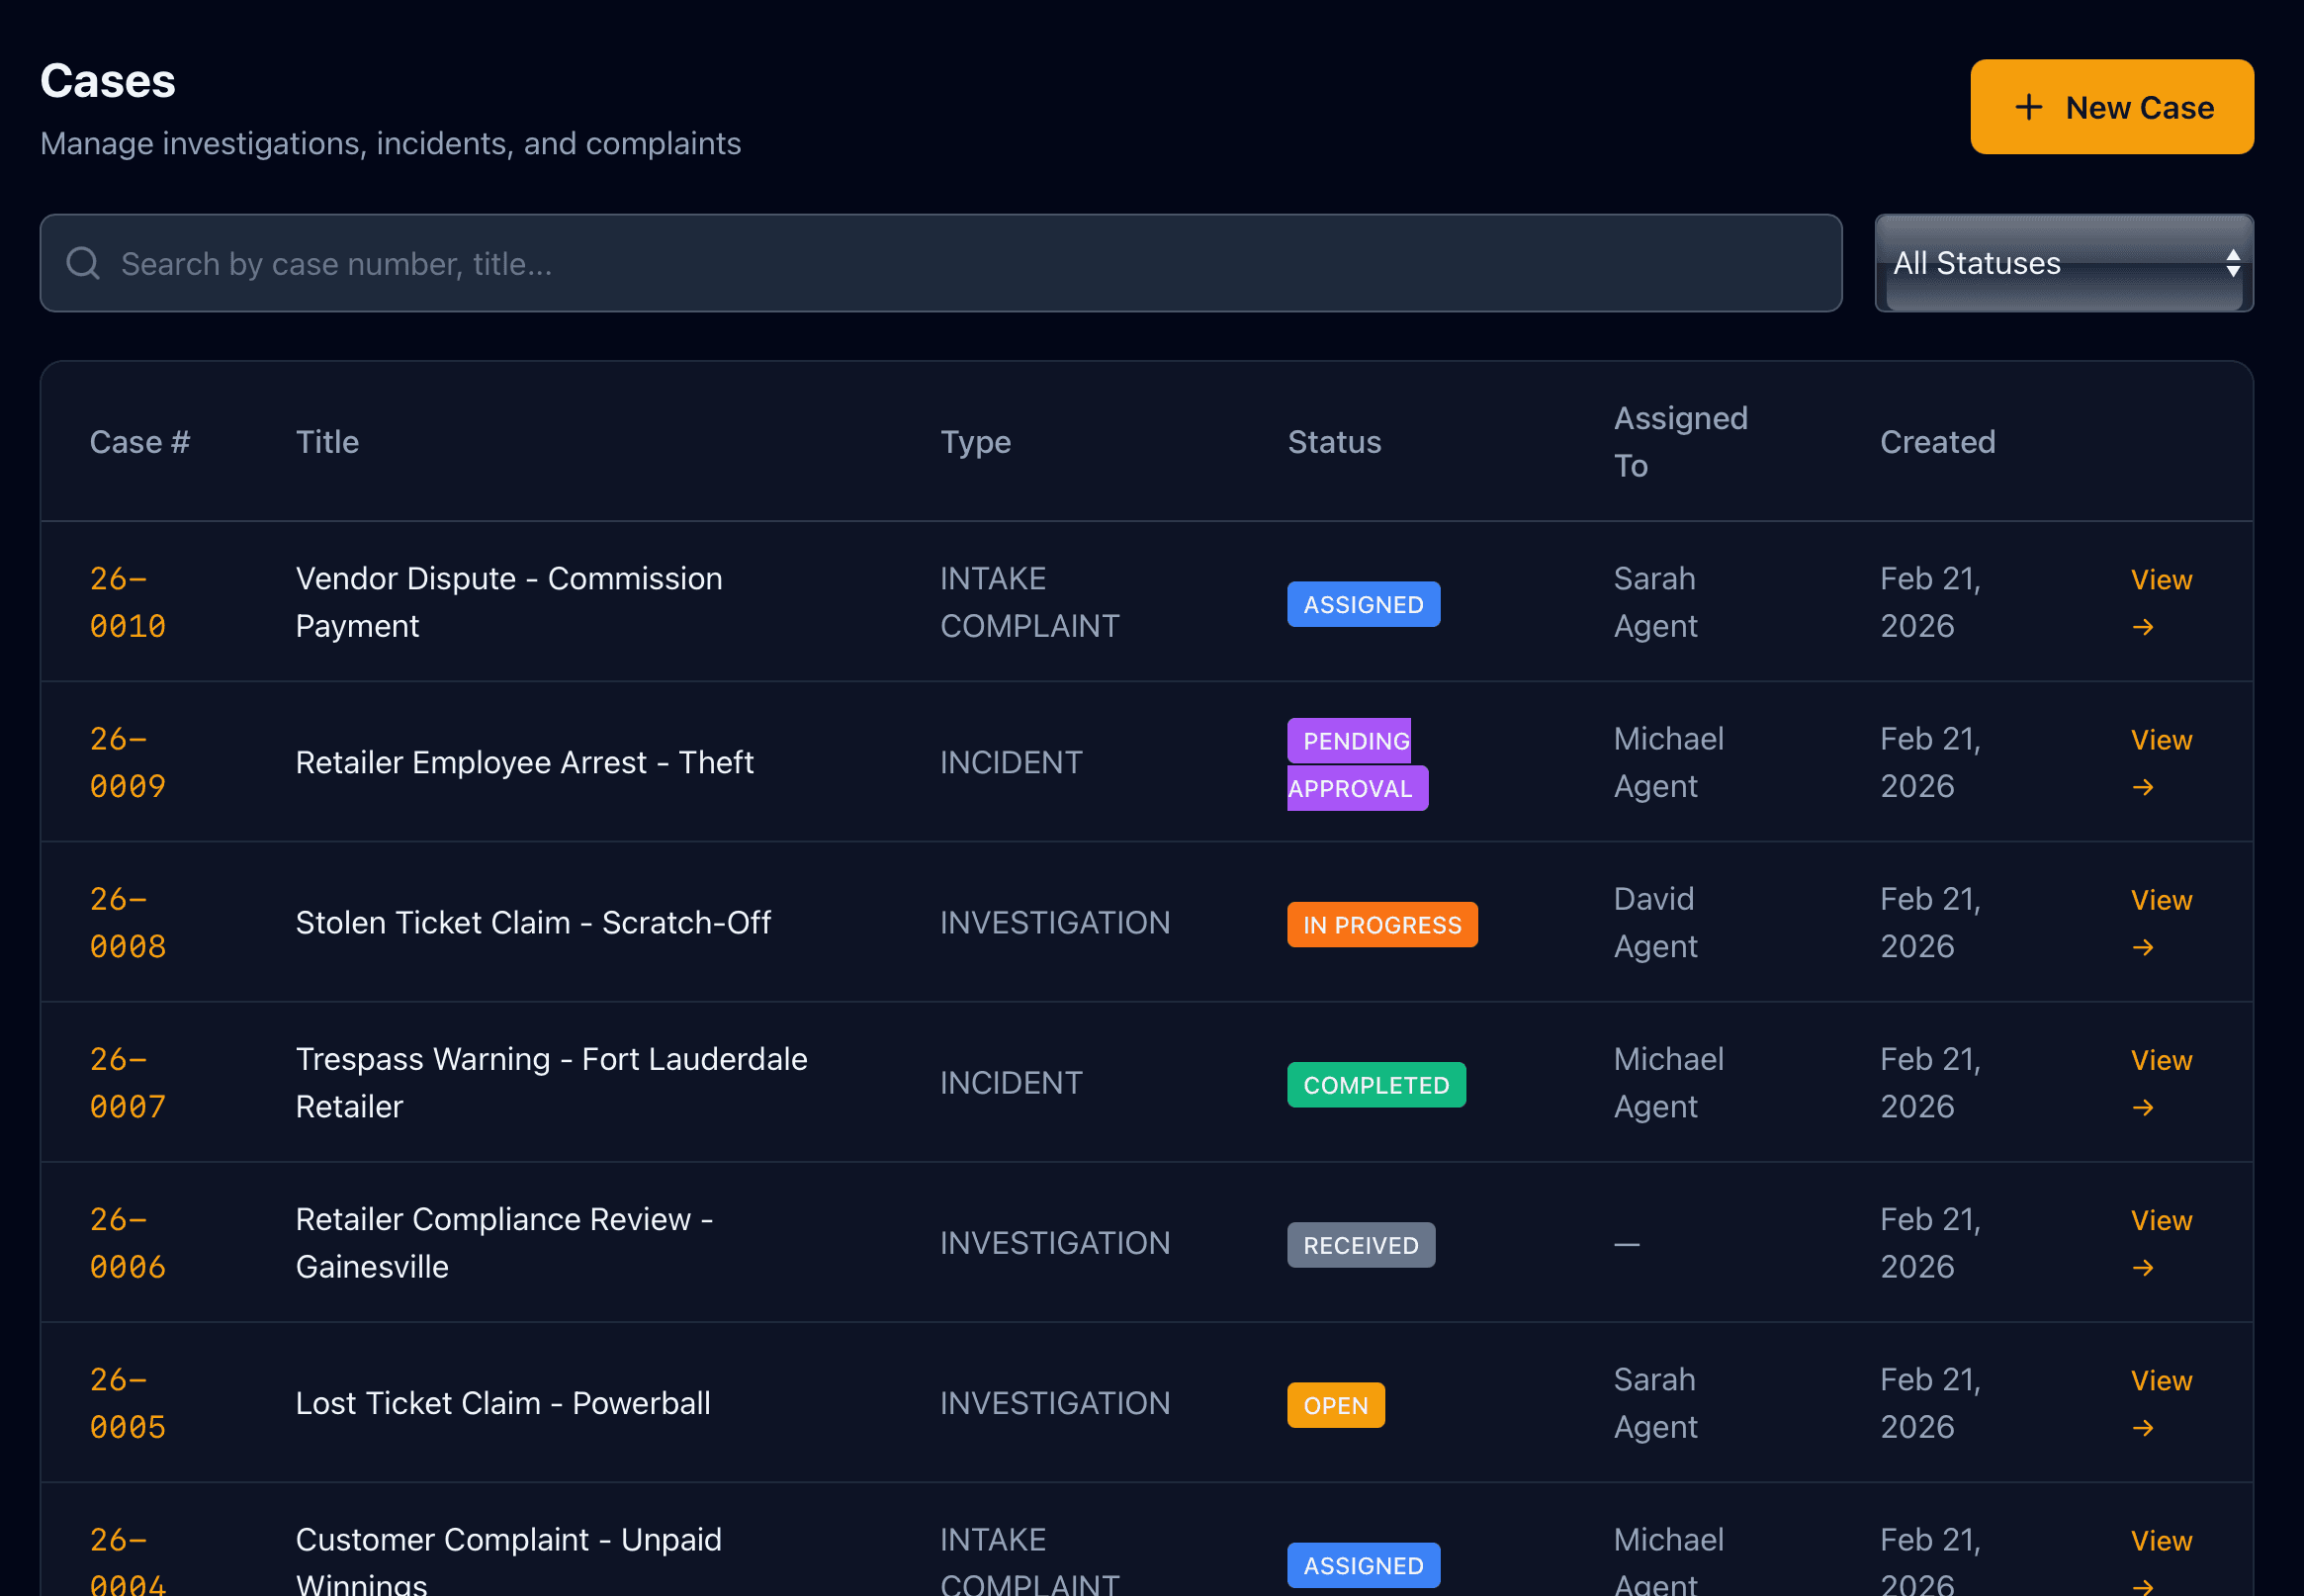The image size is (2304, 1596).
Task: Click the arrow icon for case 26-0005
Action: click(2142, 1427)
